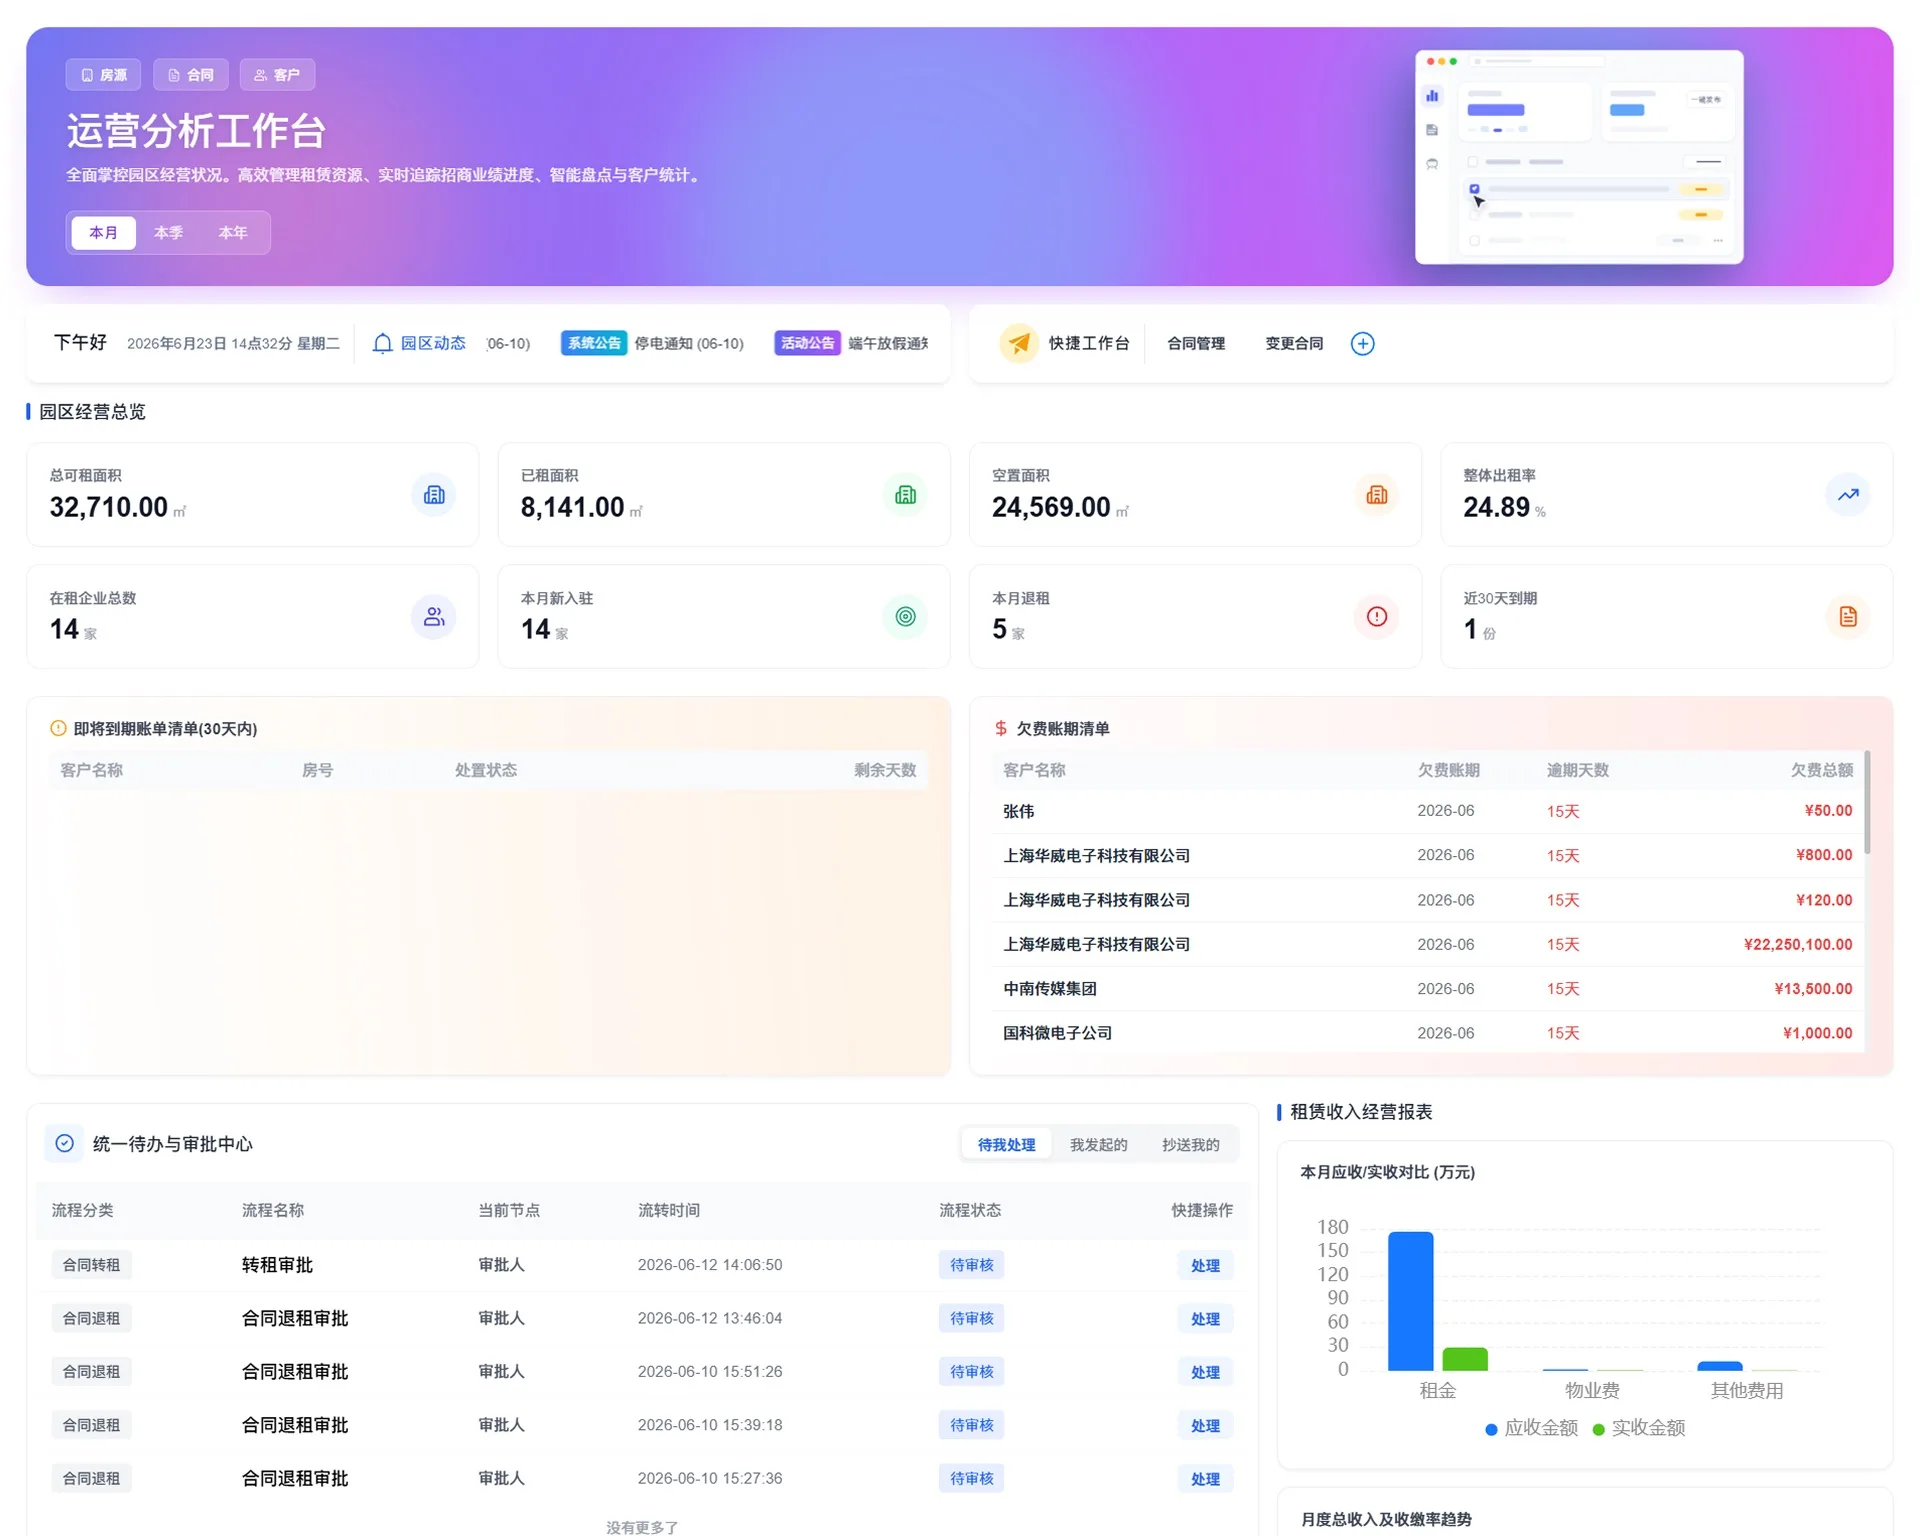Click the 2026-06-12 13:46:04 timestamp
The image size is (1920, 1536).
coord(710,1318)
